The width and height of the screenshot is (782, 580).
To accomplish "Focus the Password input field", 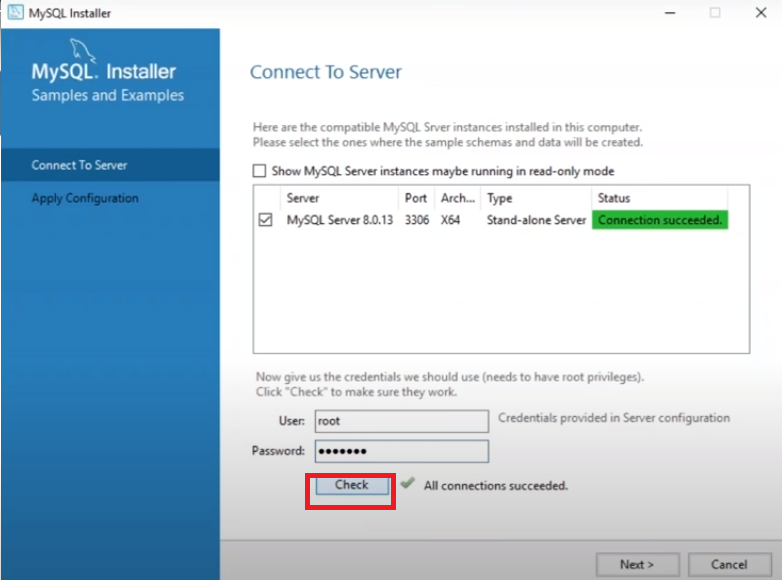I will pos(401,451).
